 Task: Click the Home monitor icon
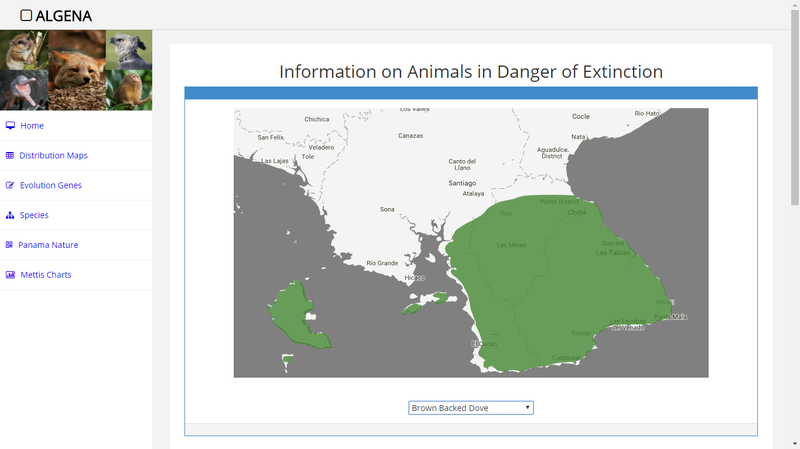(10, 126)
